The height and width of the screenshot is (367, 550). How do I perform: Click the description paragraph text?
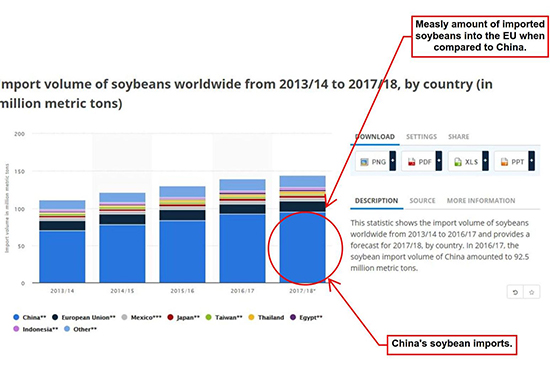pos(440,245)
